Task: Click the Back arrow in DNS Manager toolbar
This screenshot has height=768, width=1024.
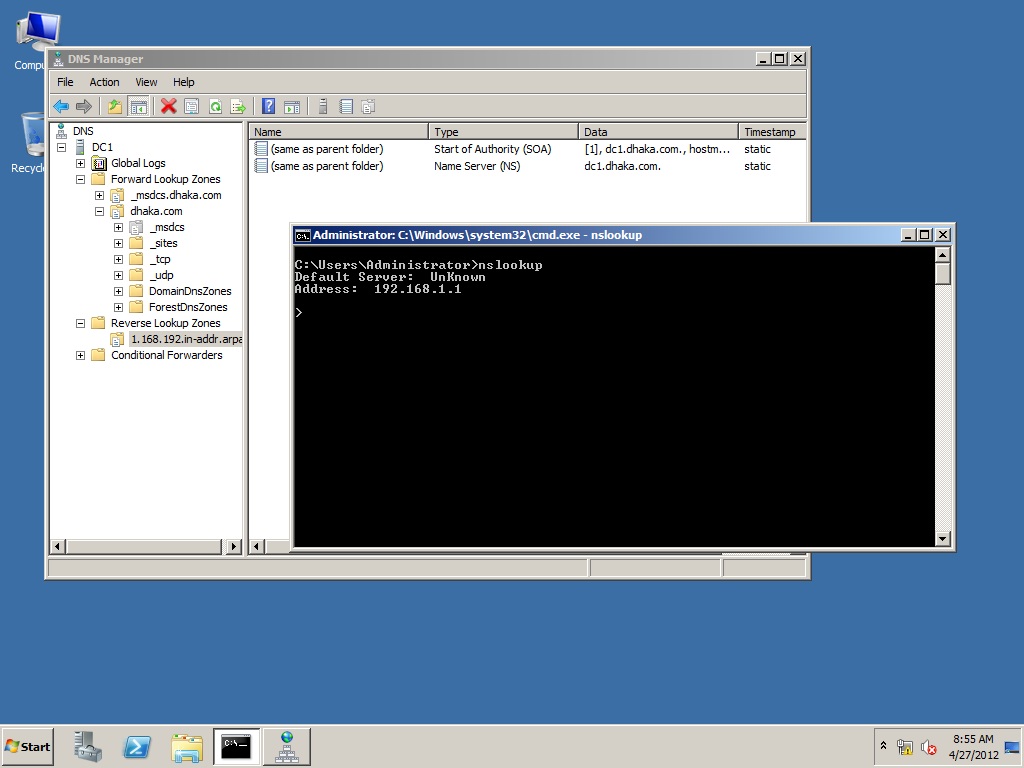Action: pyautogui.click(x=61, y=106)
